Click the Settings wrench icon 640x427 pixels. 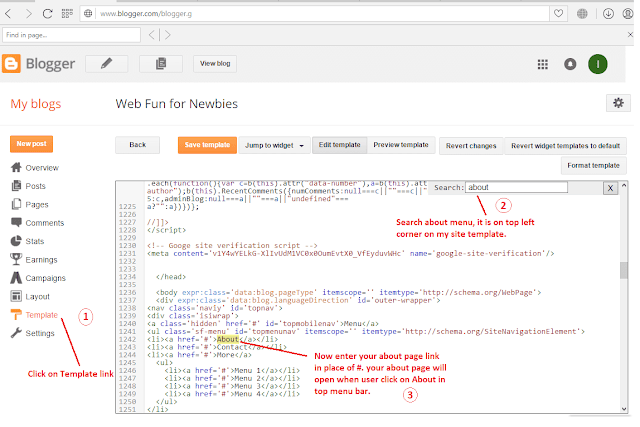(x=16, y=333)
